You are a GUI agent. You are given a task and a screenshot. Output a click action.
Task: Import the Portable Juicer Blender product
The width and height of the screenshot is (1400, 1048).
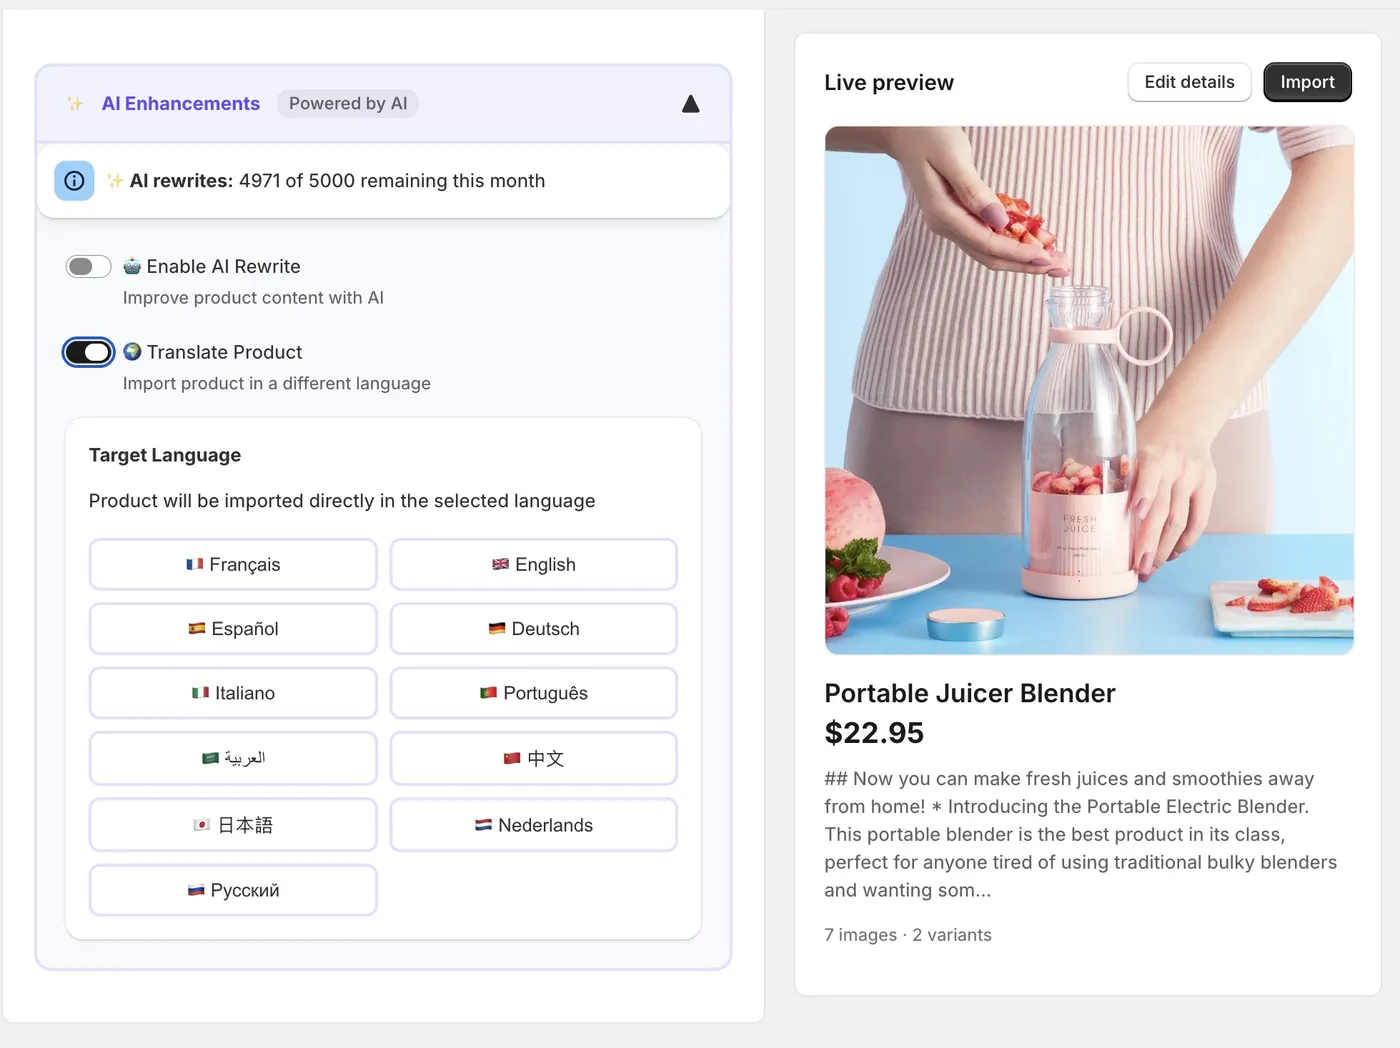tap(1308, 82)
